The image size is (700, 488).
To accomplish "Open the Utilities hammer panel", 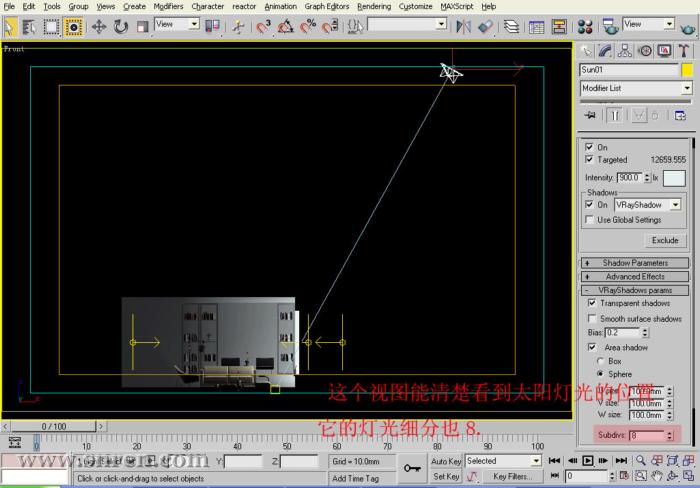I will (685, 51).
